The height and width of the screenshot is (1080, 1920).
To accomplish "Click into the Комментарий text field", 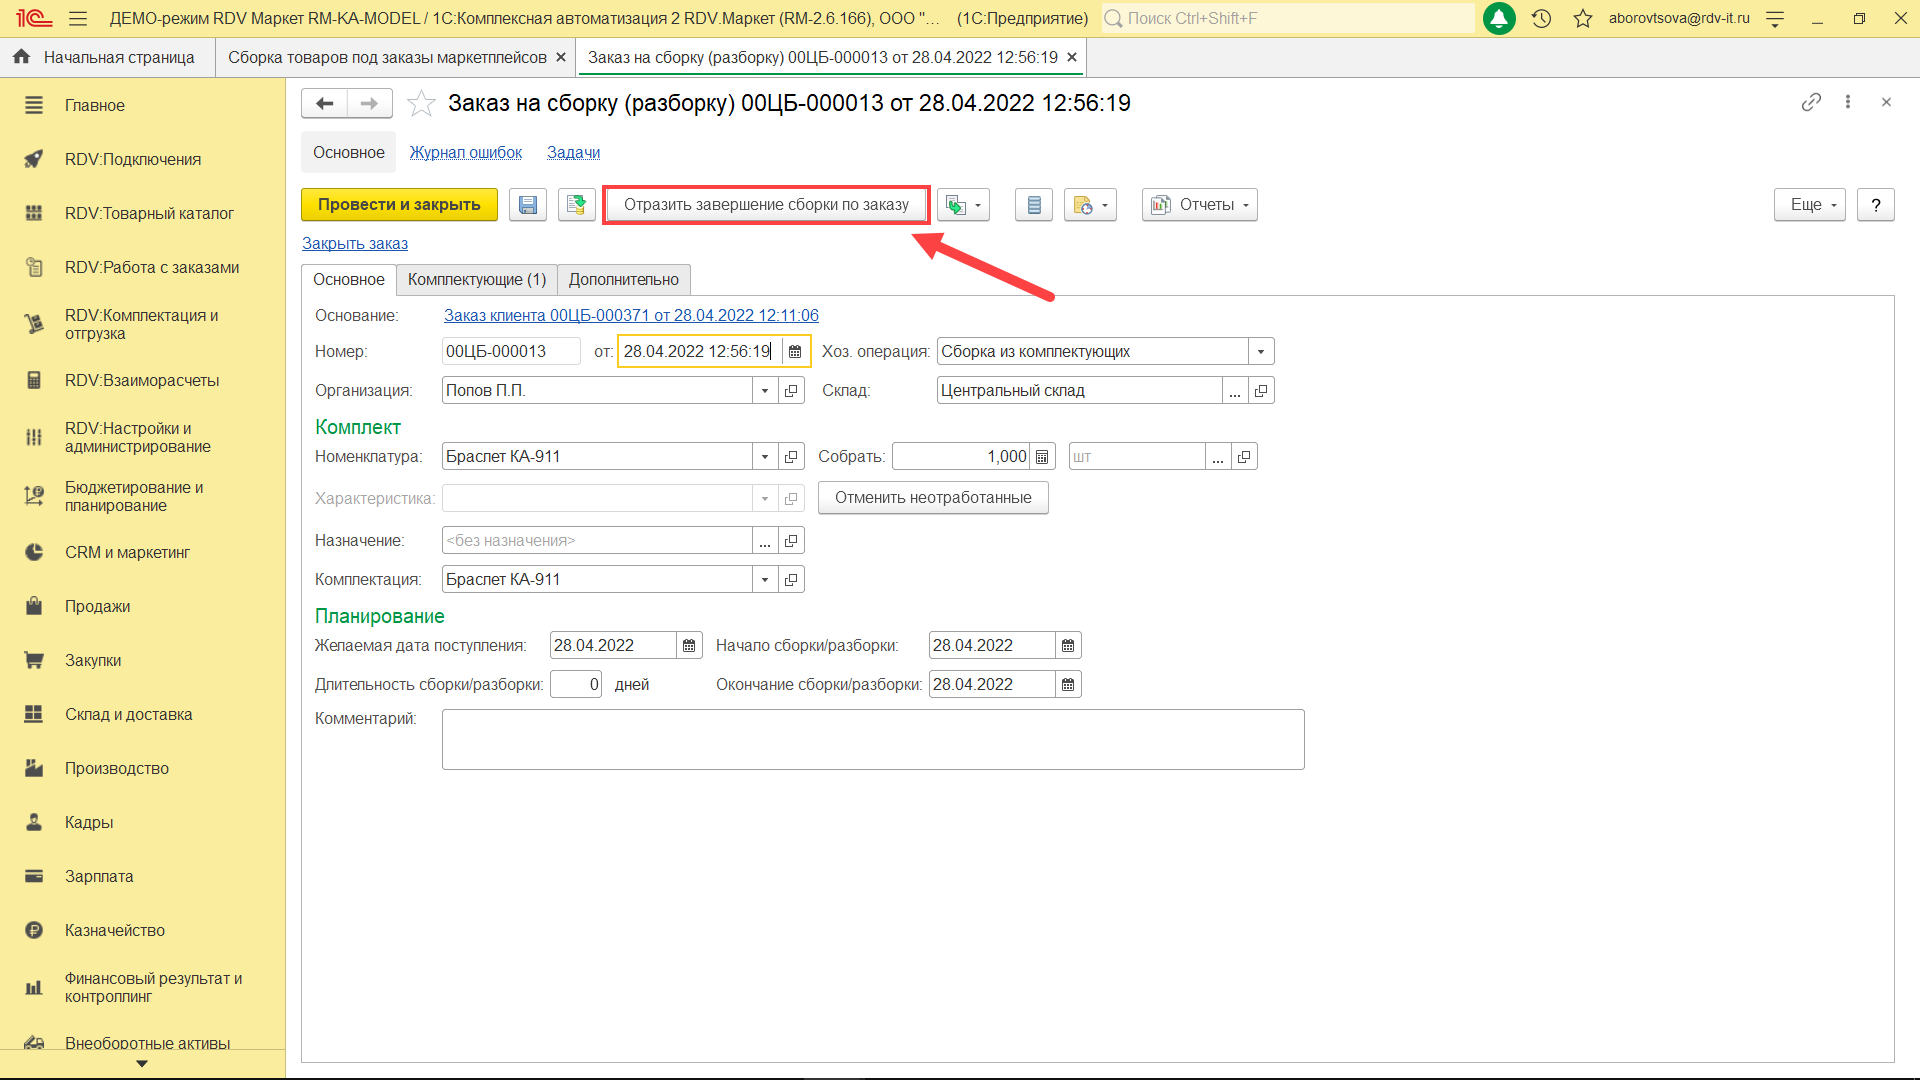I will click(872, 739).
